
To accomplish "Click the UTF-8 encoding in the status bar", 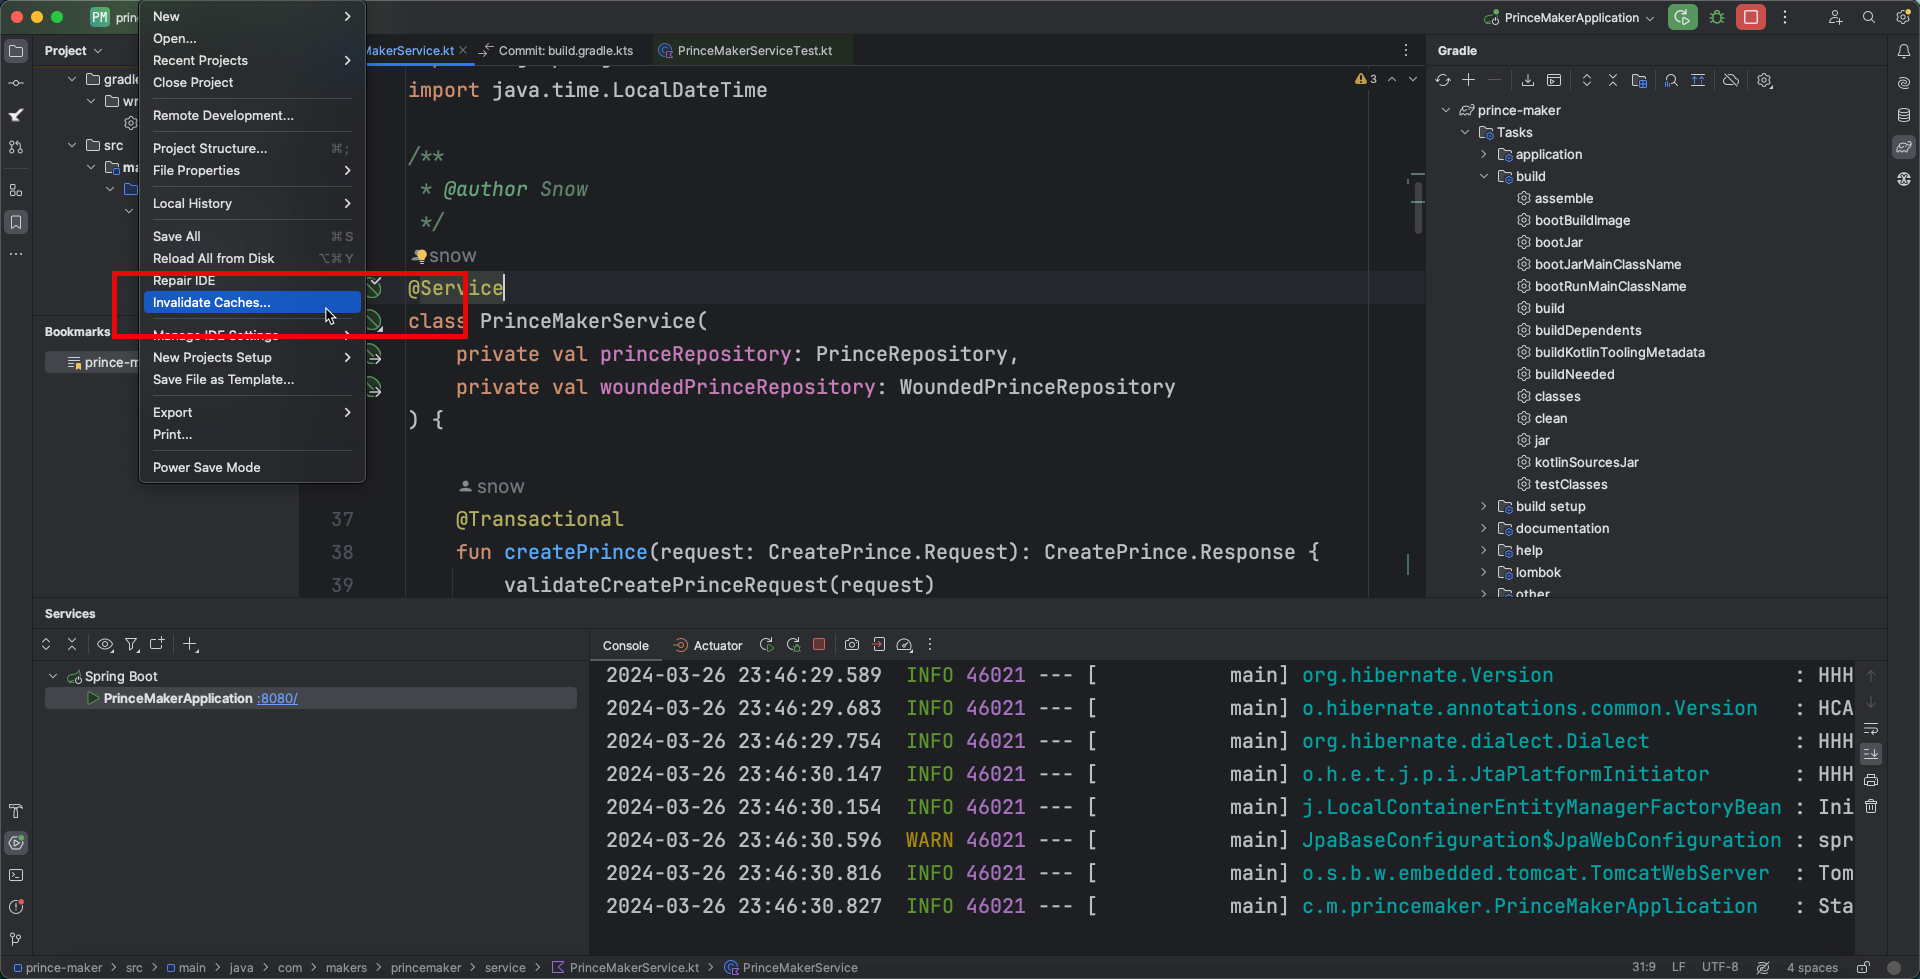I will pos(1720,967).
